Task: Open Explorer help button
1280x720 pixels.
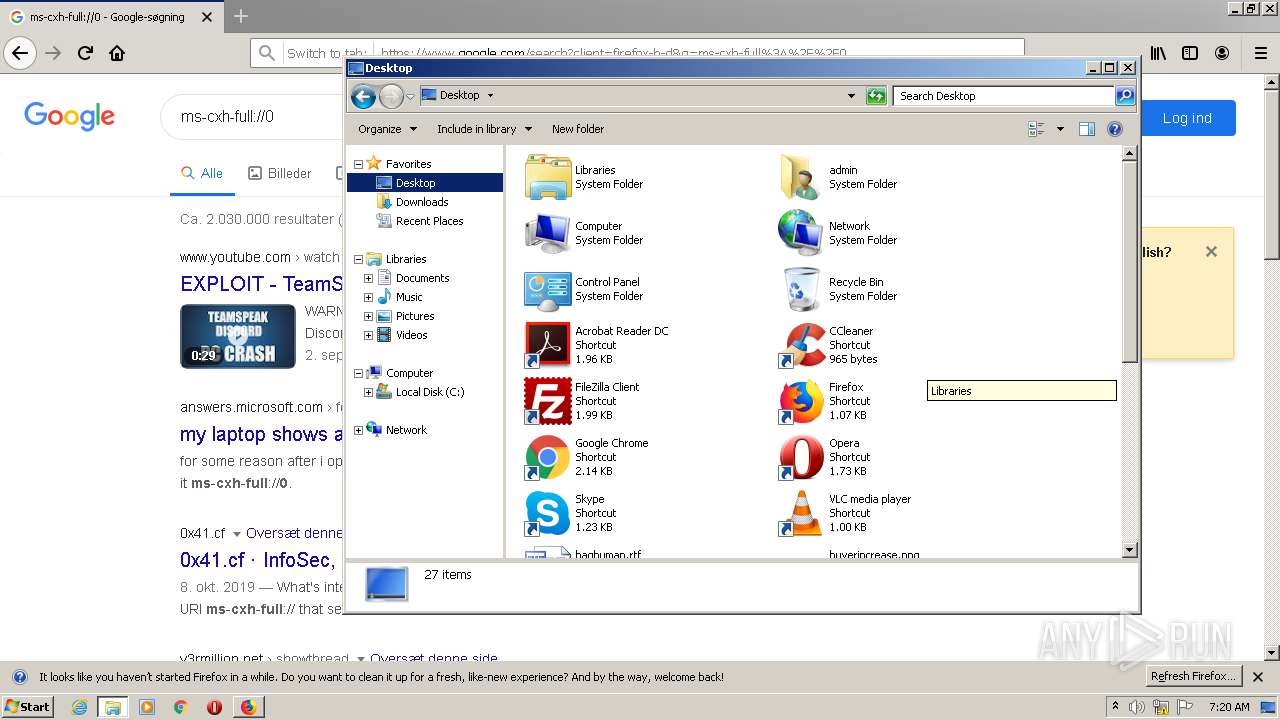Action: point(1115,129)
